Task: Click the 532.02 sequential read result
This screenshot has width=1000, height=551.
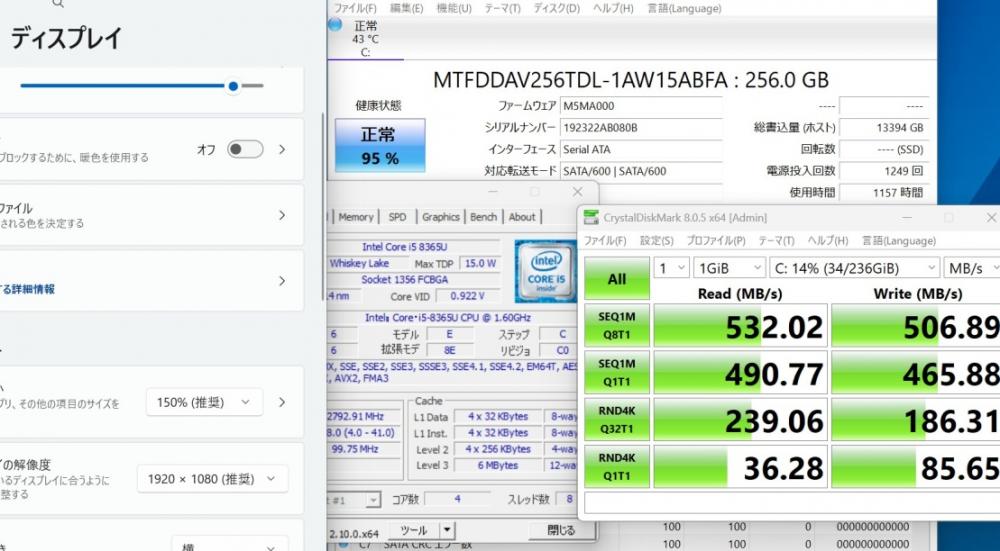Action: coord(740,326)
